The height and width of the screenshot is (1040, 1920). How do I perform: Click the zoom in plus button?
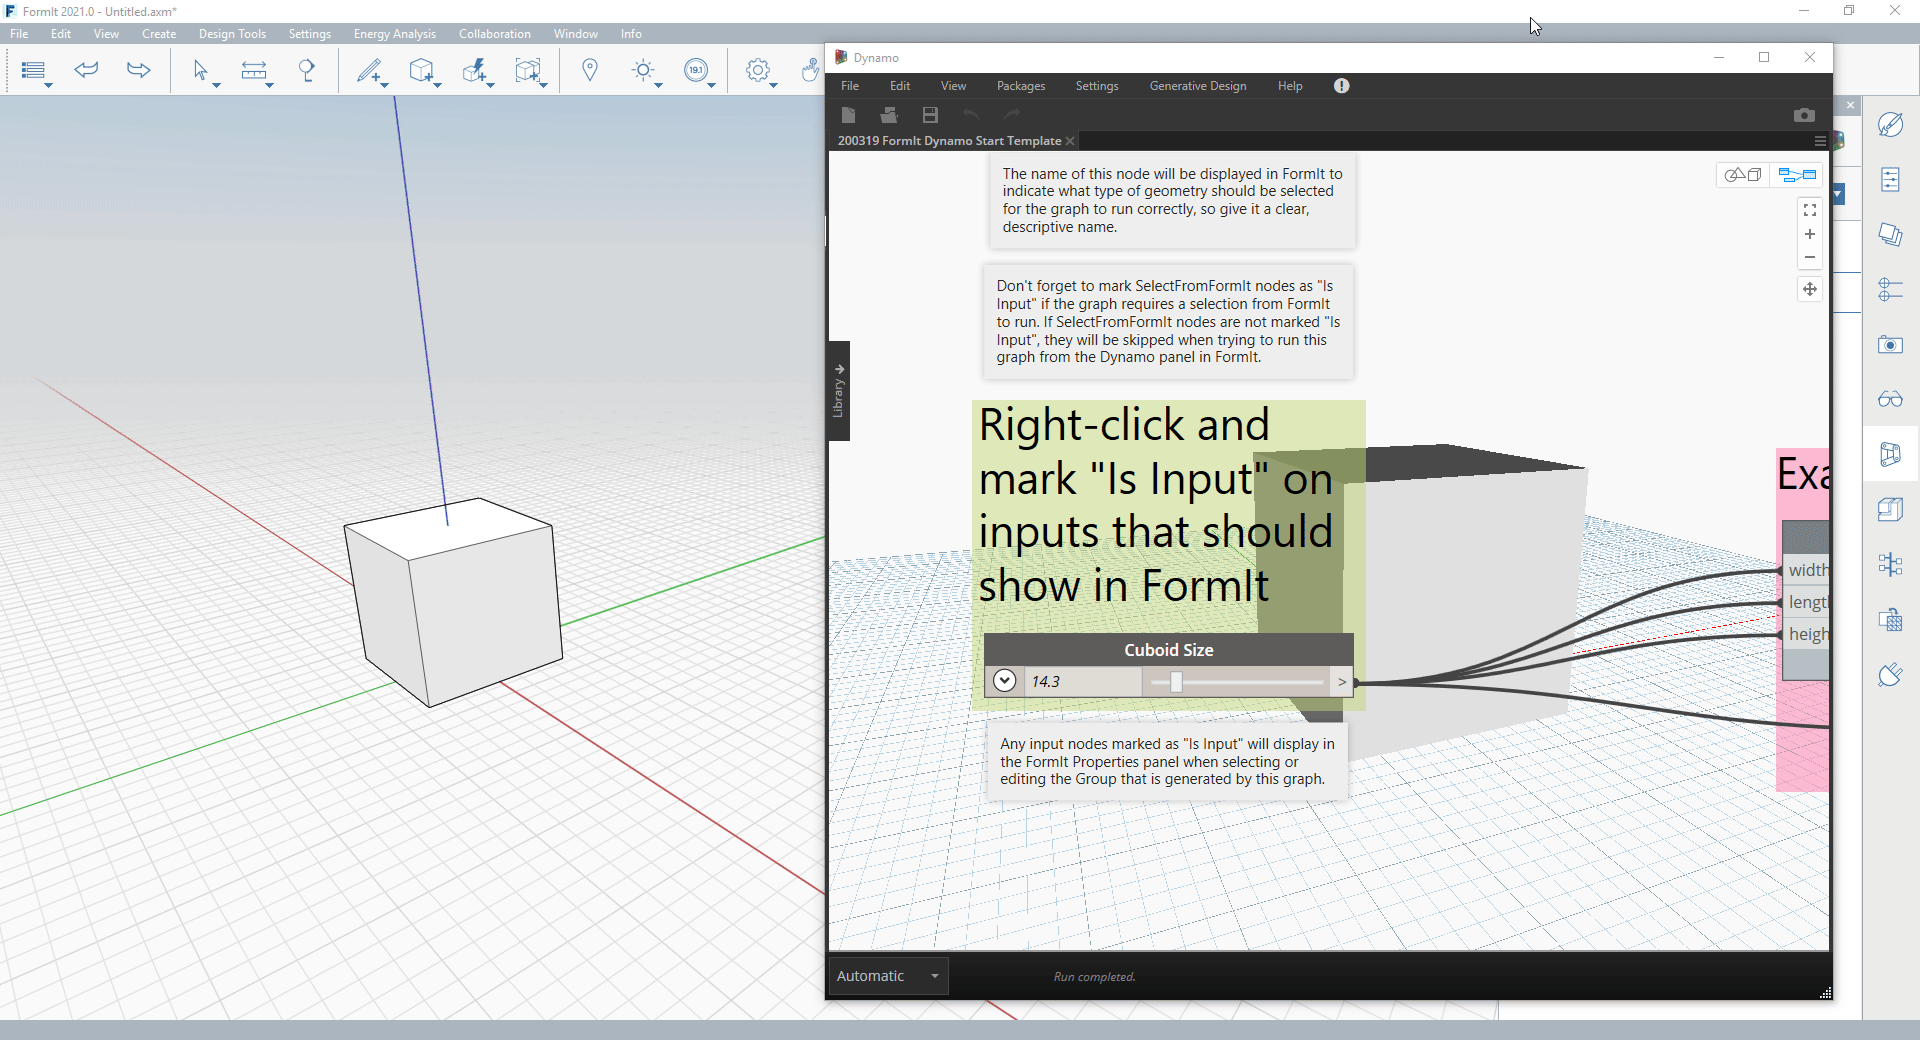tap(1809, 234)
